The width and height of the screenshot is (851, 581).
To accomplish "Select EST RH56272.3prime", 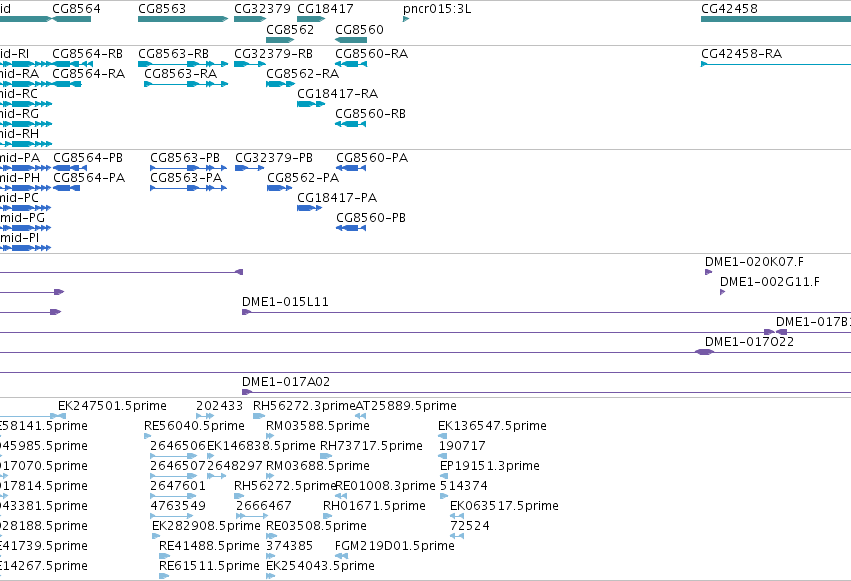I will [259, 416].
